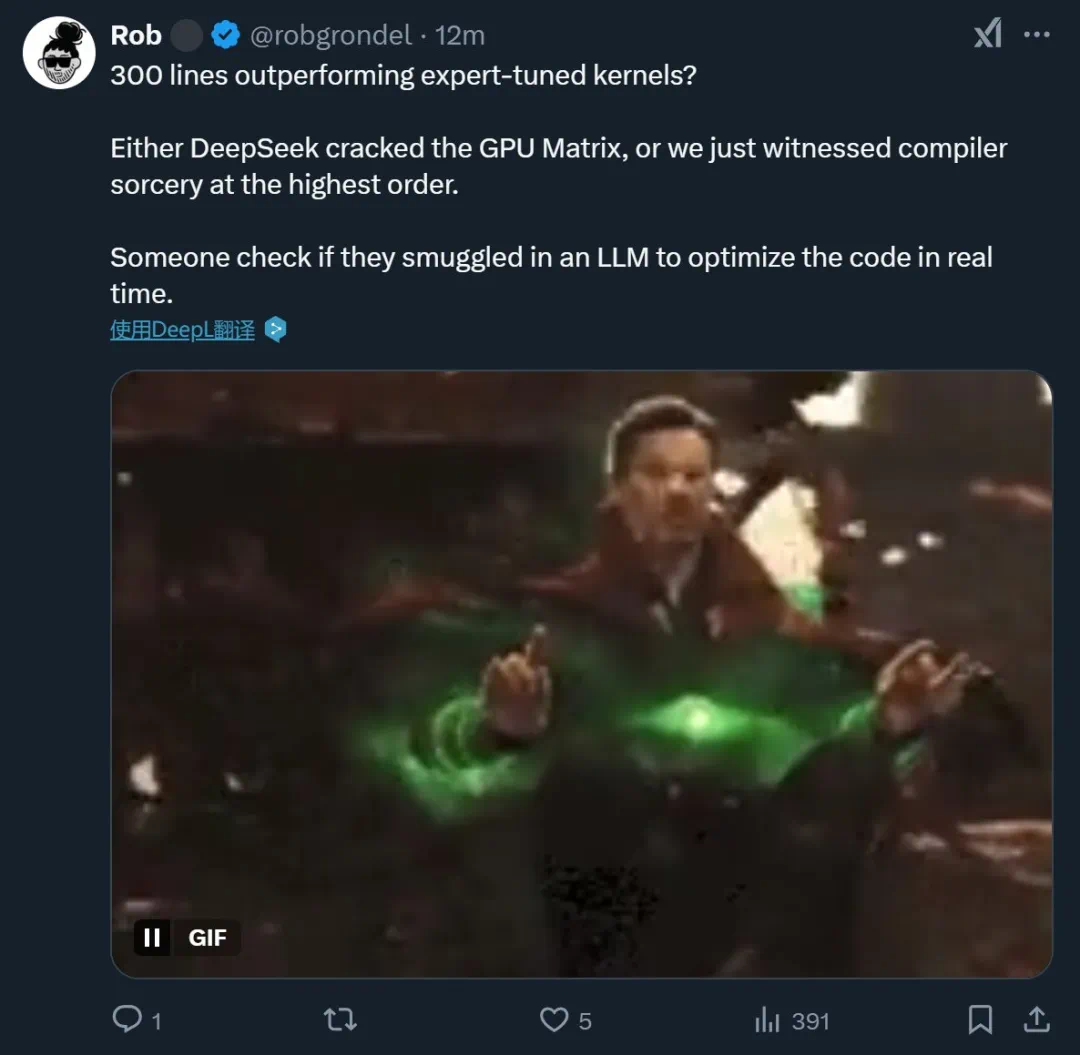
Task: Repost this tweet using the arrows icon
Action: (x=340, y=1019)
